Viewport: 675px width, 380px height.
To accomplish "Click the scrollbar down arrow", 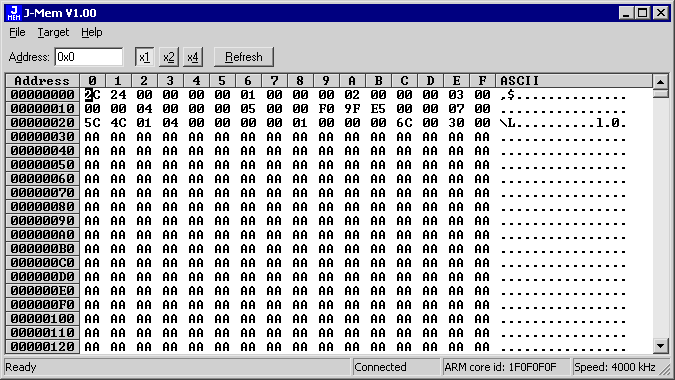I will 661,345.
